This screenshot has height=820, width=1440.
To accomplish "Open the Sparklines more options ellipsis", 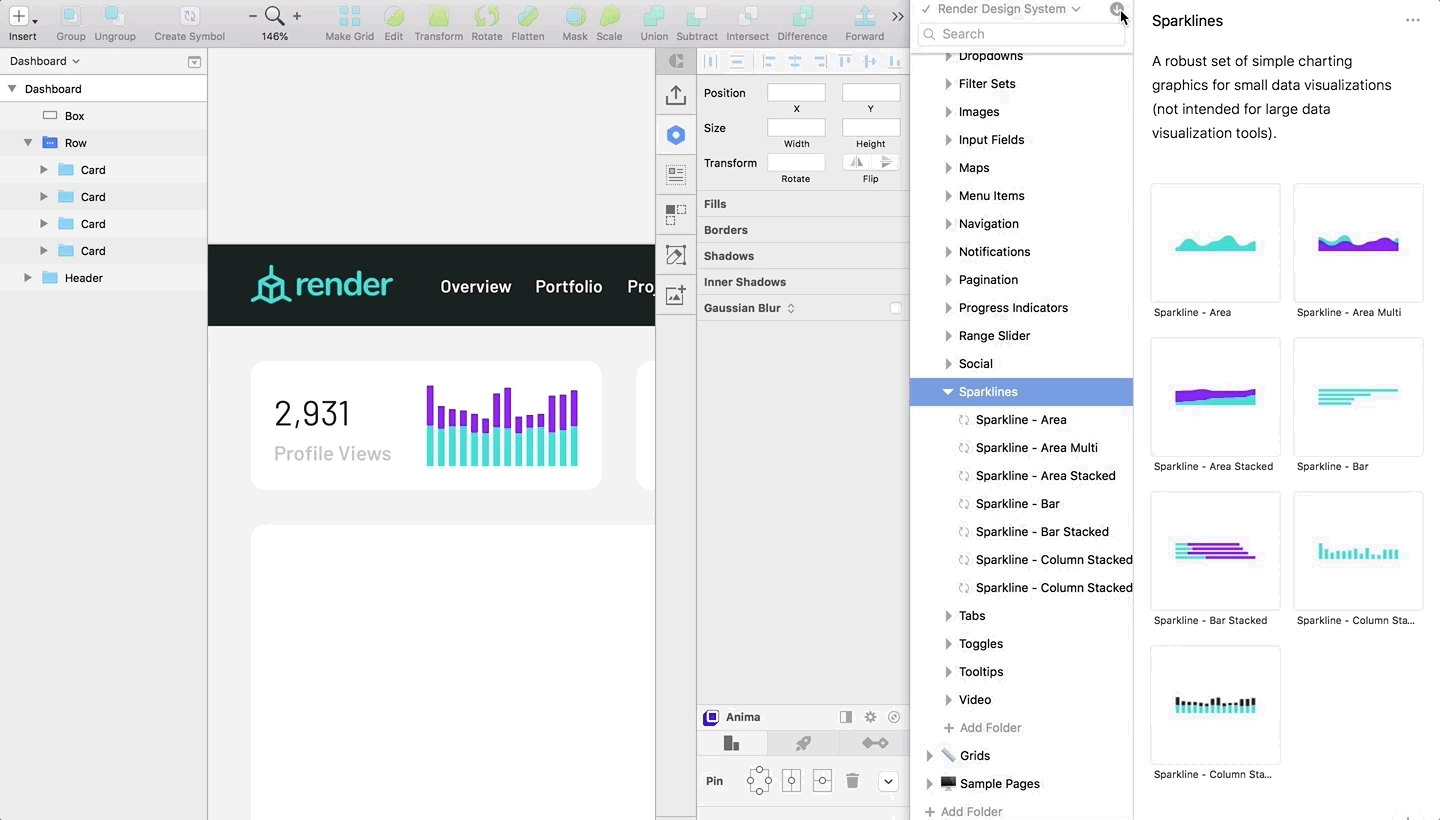I will [1412, 20].
